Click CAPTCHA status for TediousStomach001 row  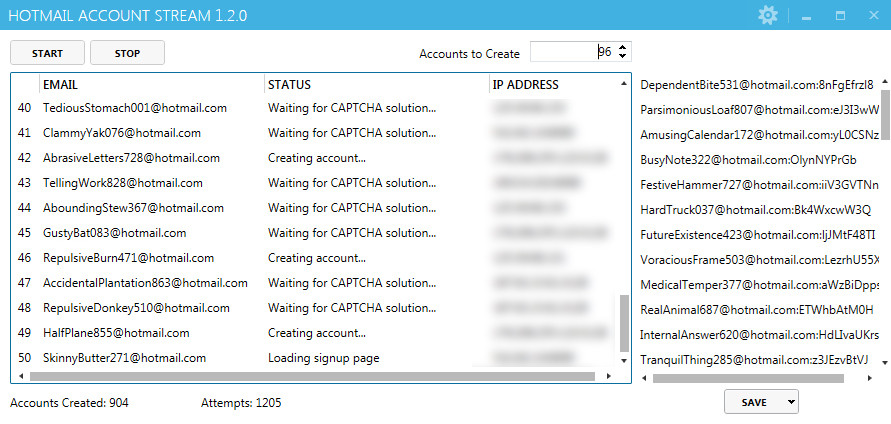352,107
